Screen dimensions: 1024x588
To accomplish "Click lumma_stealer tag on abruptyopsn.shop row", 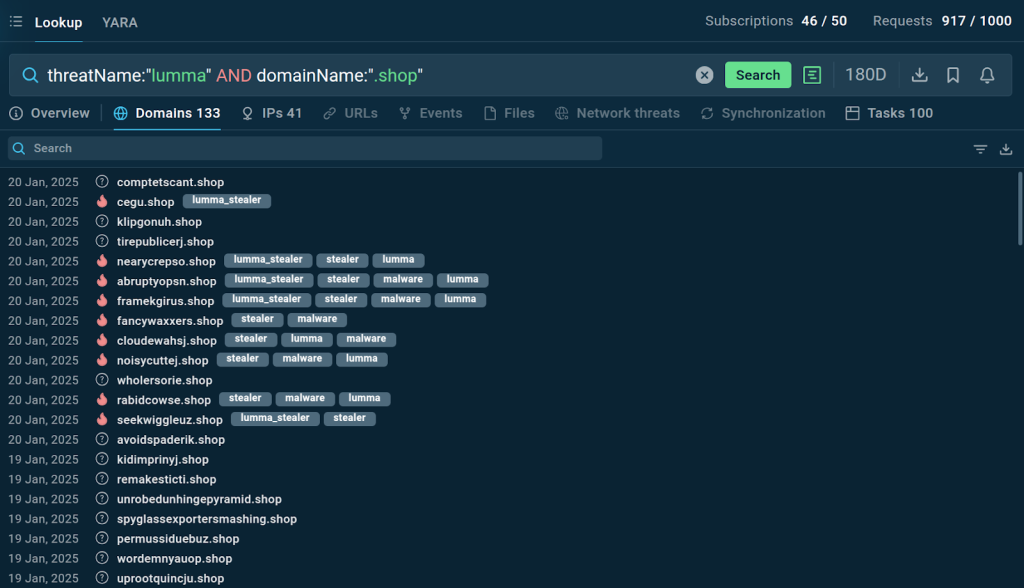I will 268,280.
